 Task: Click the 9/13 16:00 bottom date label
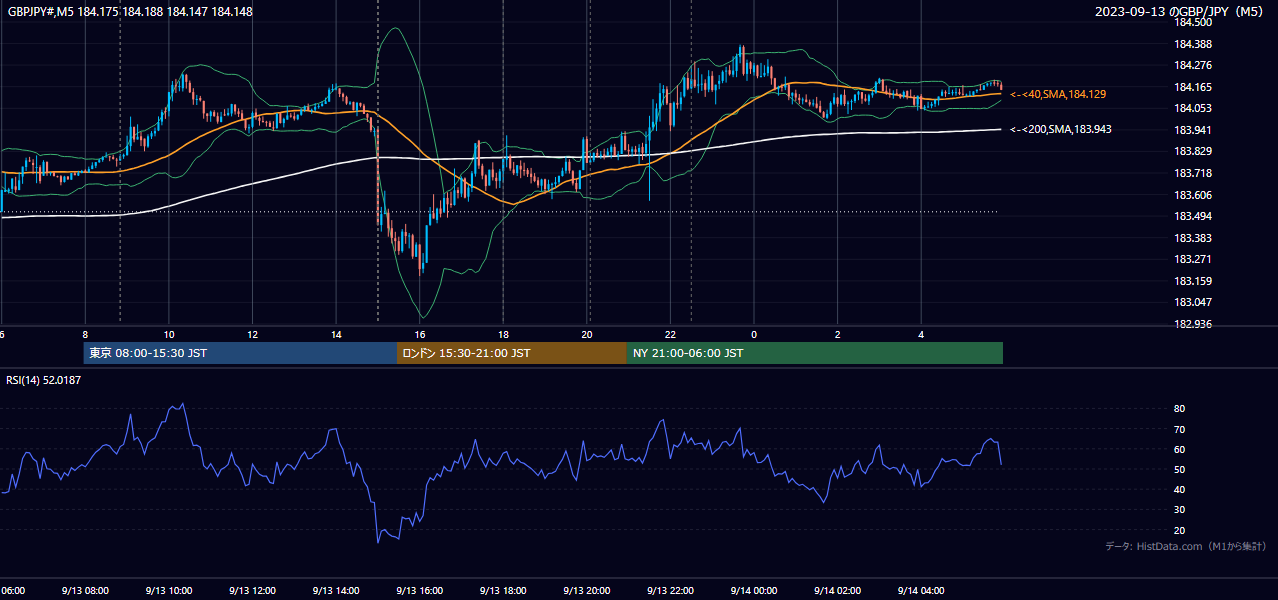[x=419, y=591]
